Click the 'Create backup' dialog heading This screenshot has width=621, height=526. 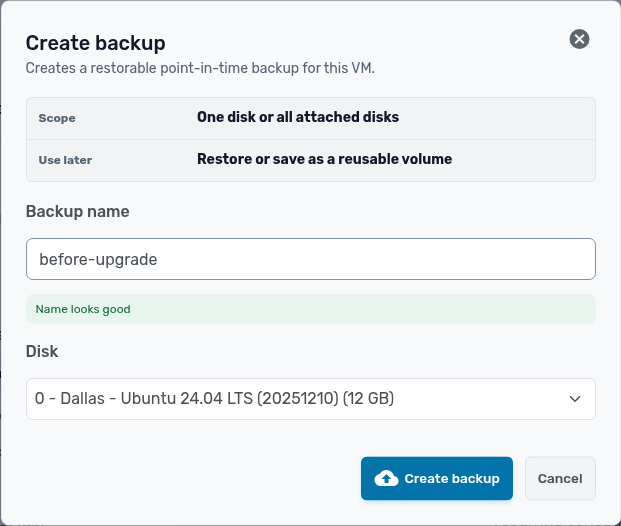[95, 43]
